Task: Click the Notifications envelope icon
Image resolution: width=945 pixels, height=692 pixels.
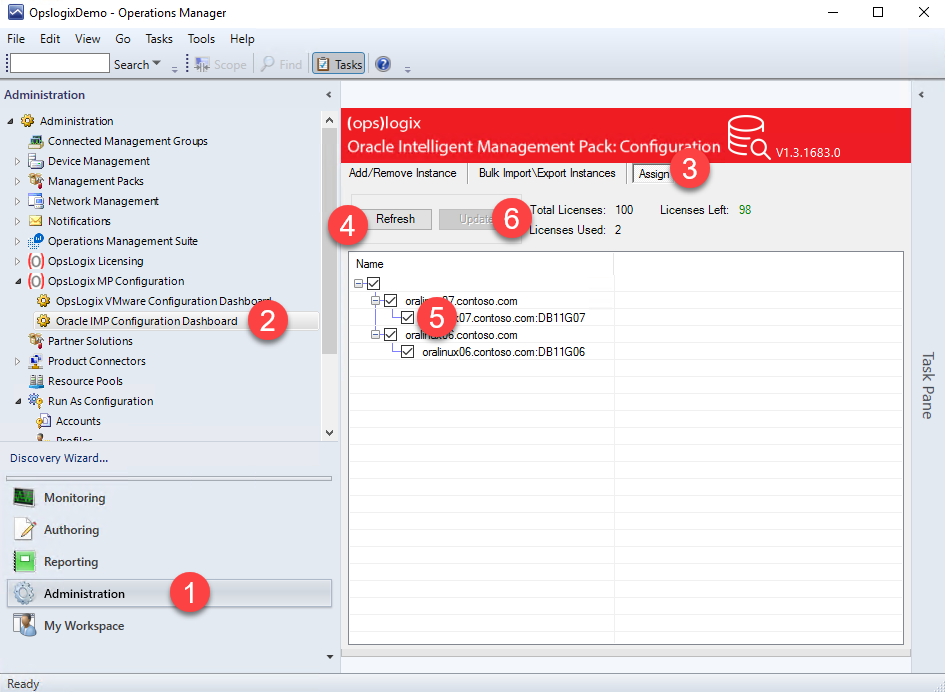Action: click(36, 221)
